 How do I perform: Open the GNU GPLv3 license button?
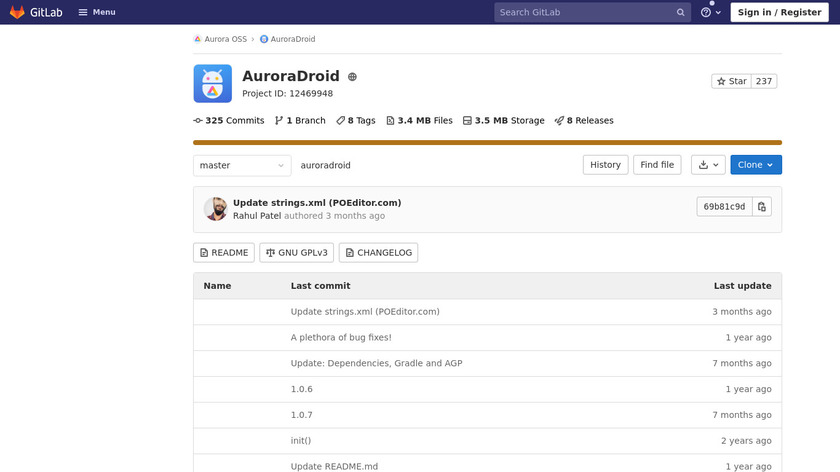[x=297, y=253]
